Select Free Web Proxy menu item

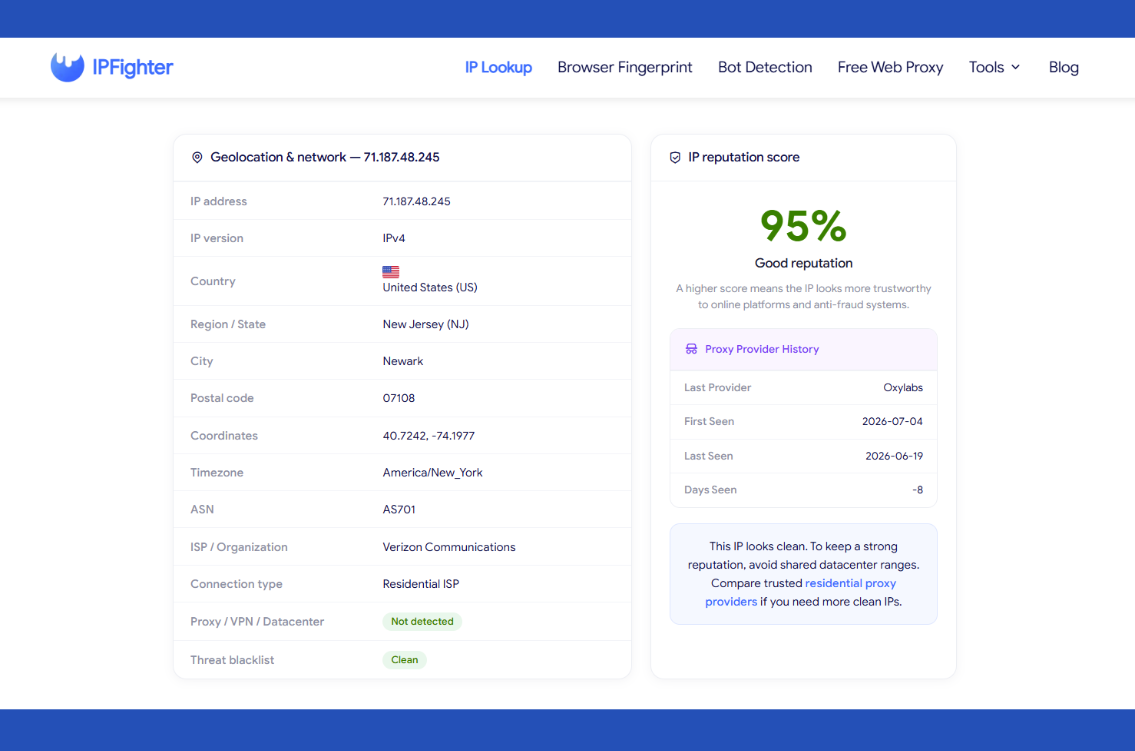(890, 67)
